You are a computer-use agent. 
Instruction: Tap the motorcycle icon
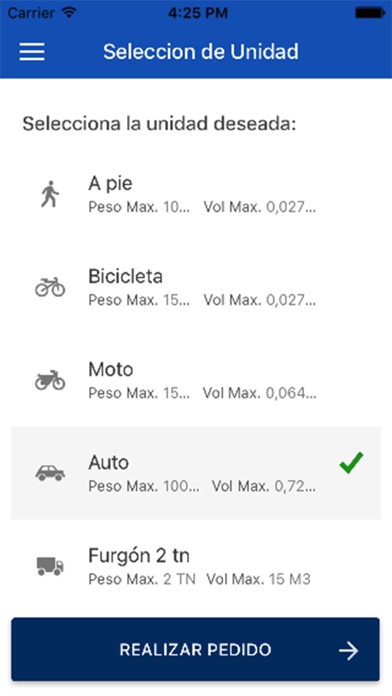50,380
